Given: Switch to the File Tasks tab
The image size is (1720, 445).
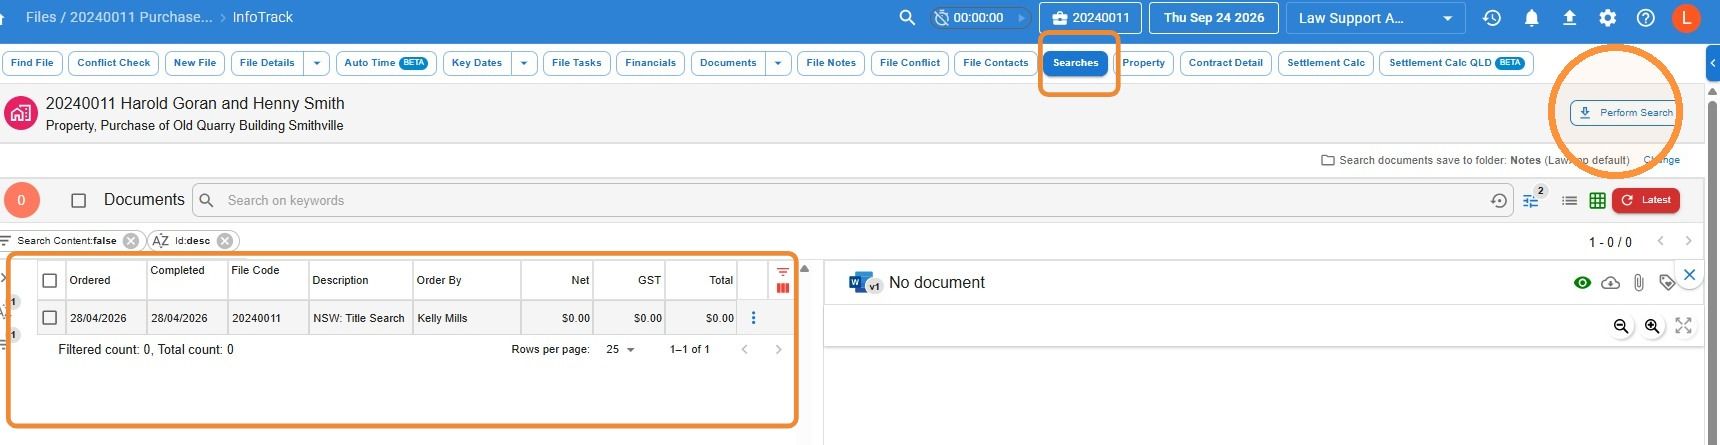Looking at the screenshot, I should [x=577, y=63].
